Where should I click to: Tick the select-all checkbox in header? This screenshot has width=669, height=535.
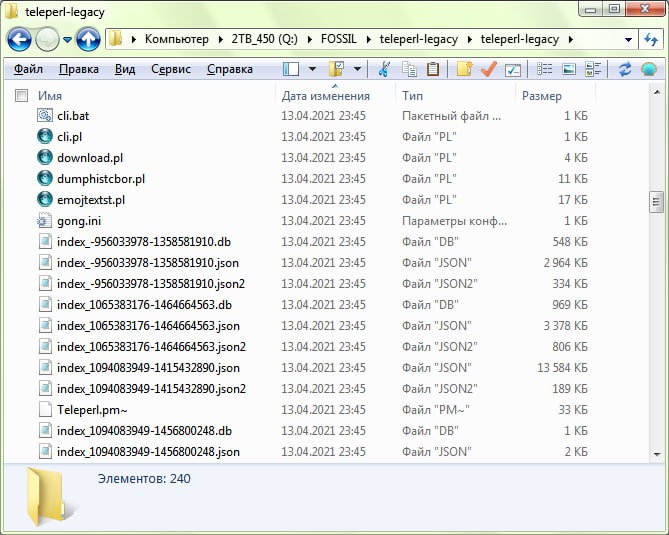tap(21, 95)
